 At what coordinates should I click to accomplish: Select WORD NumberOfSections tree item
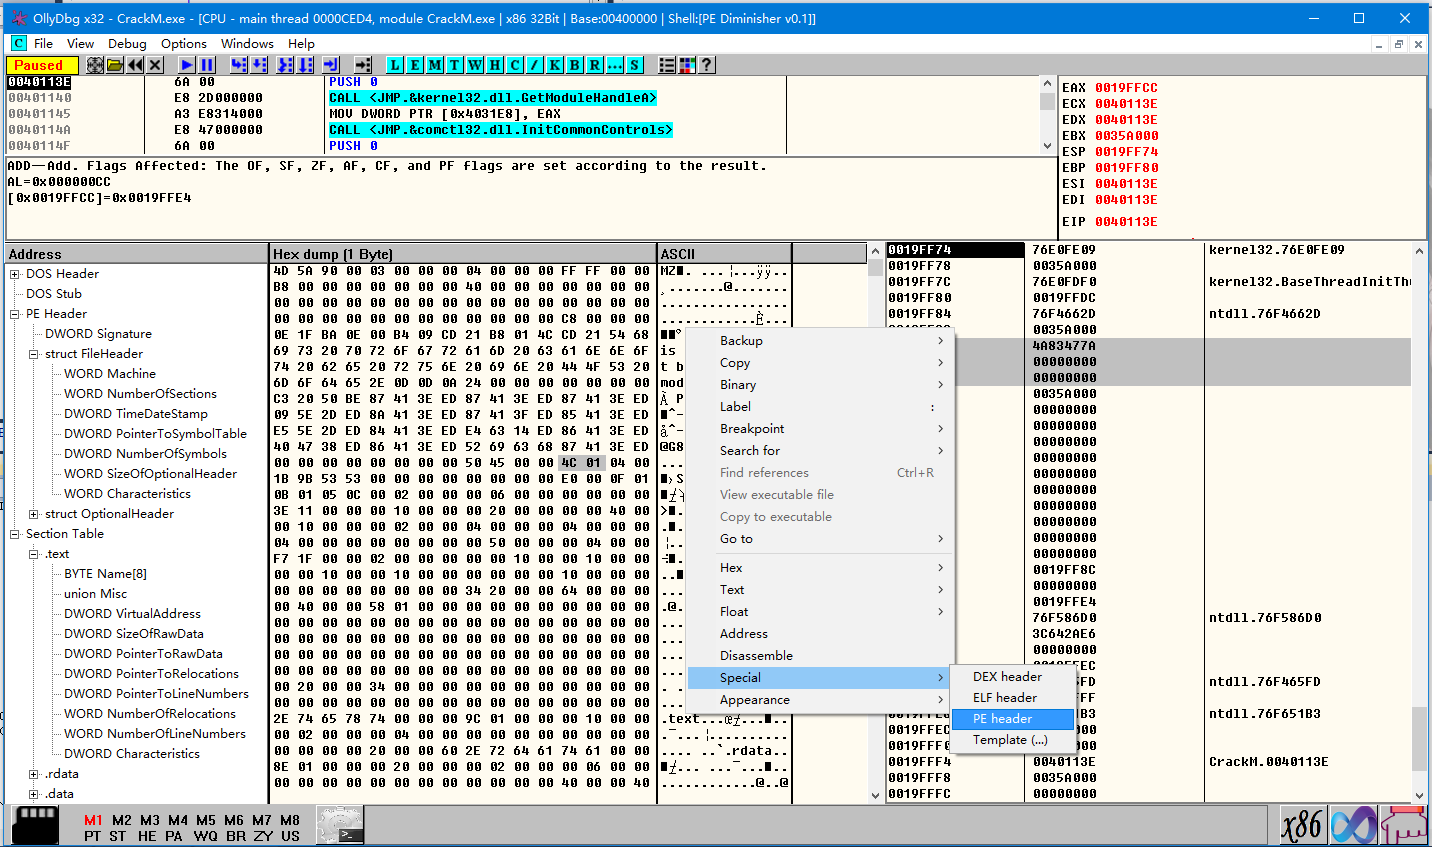[140, 394]
